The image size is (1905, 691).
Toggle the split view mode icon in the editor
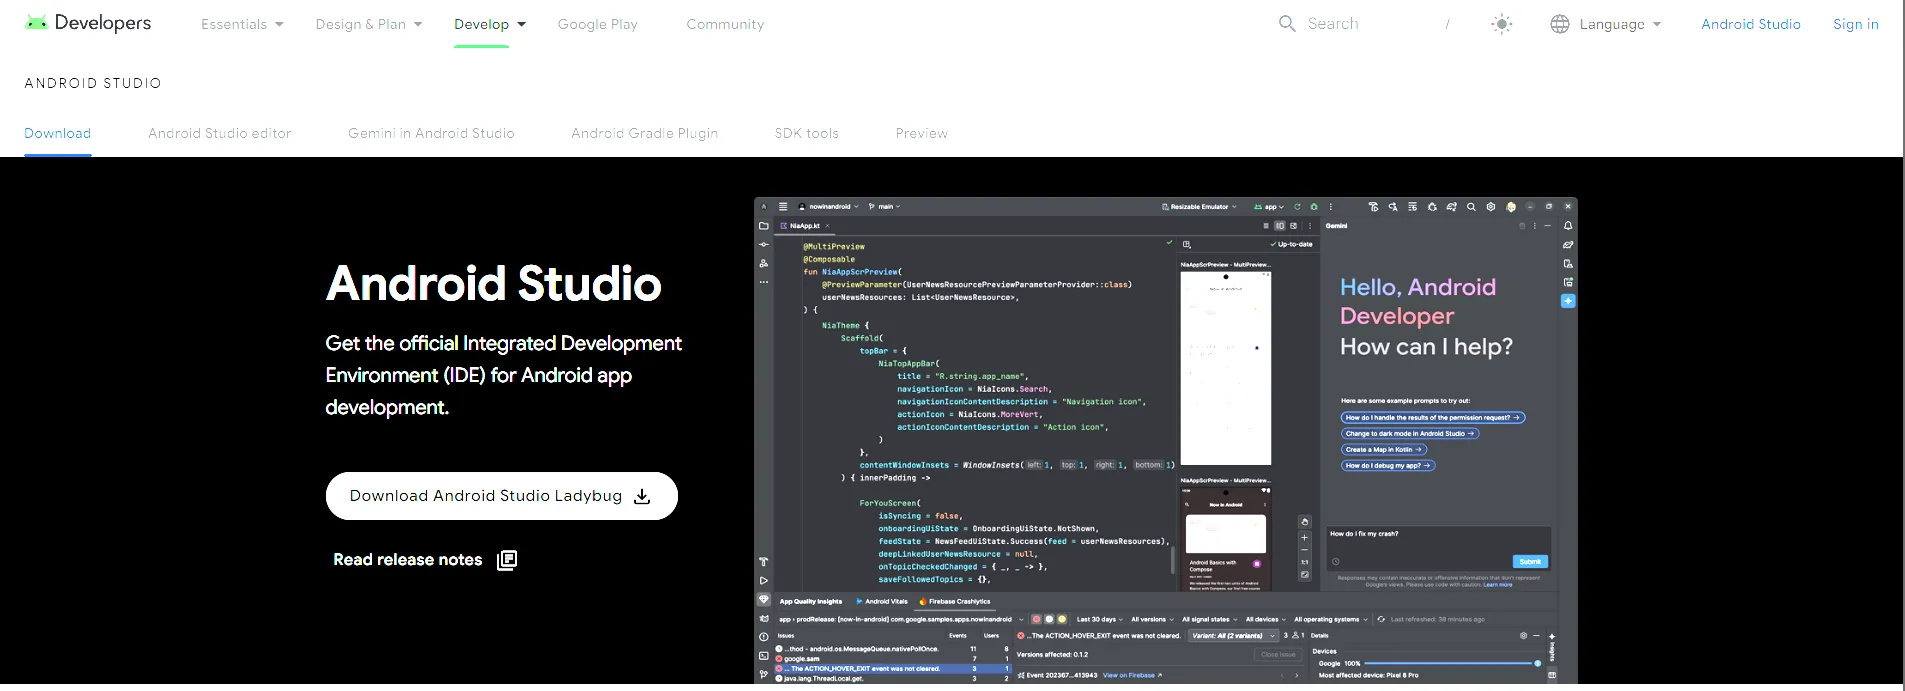(1279, 226)
